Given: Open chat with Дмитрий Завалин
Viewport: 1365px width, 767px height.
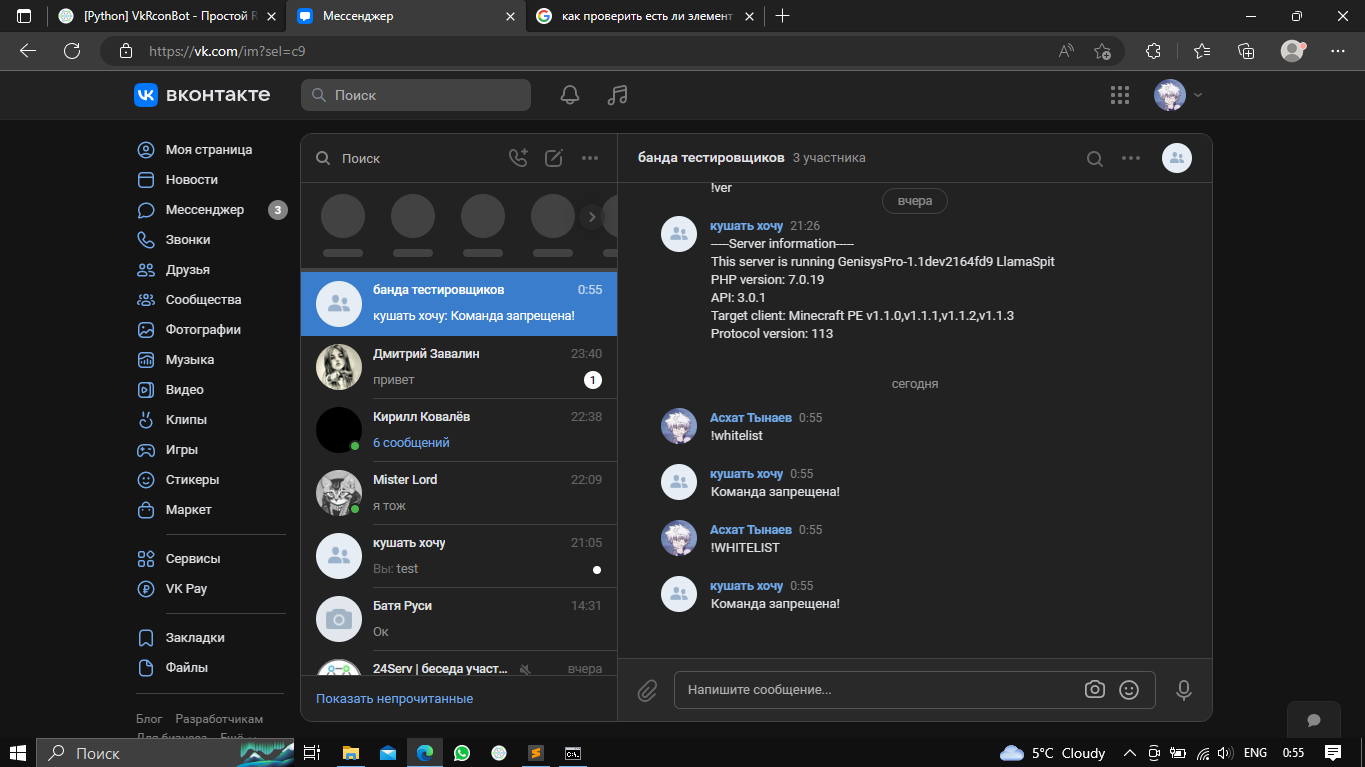Looking at the screenshot, I should click(459, 367).
